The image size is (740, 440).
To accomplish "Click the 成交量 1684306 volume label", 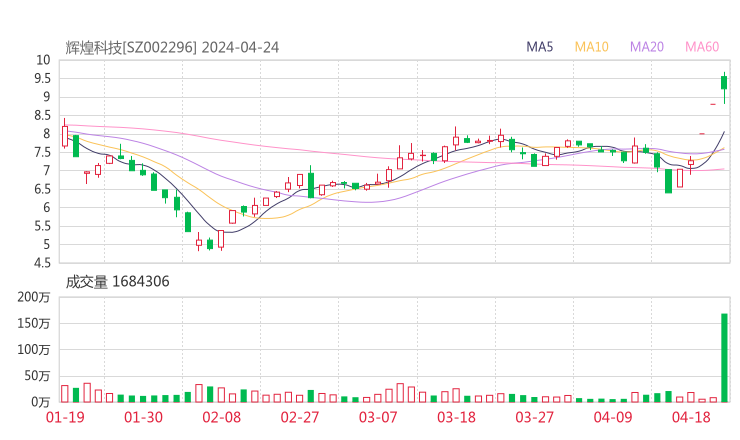I will click(117, 282).
